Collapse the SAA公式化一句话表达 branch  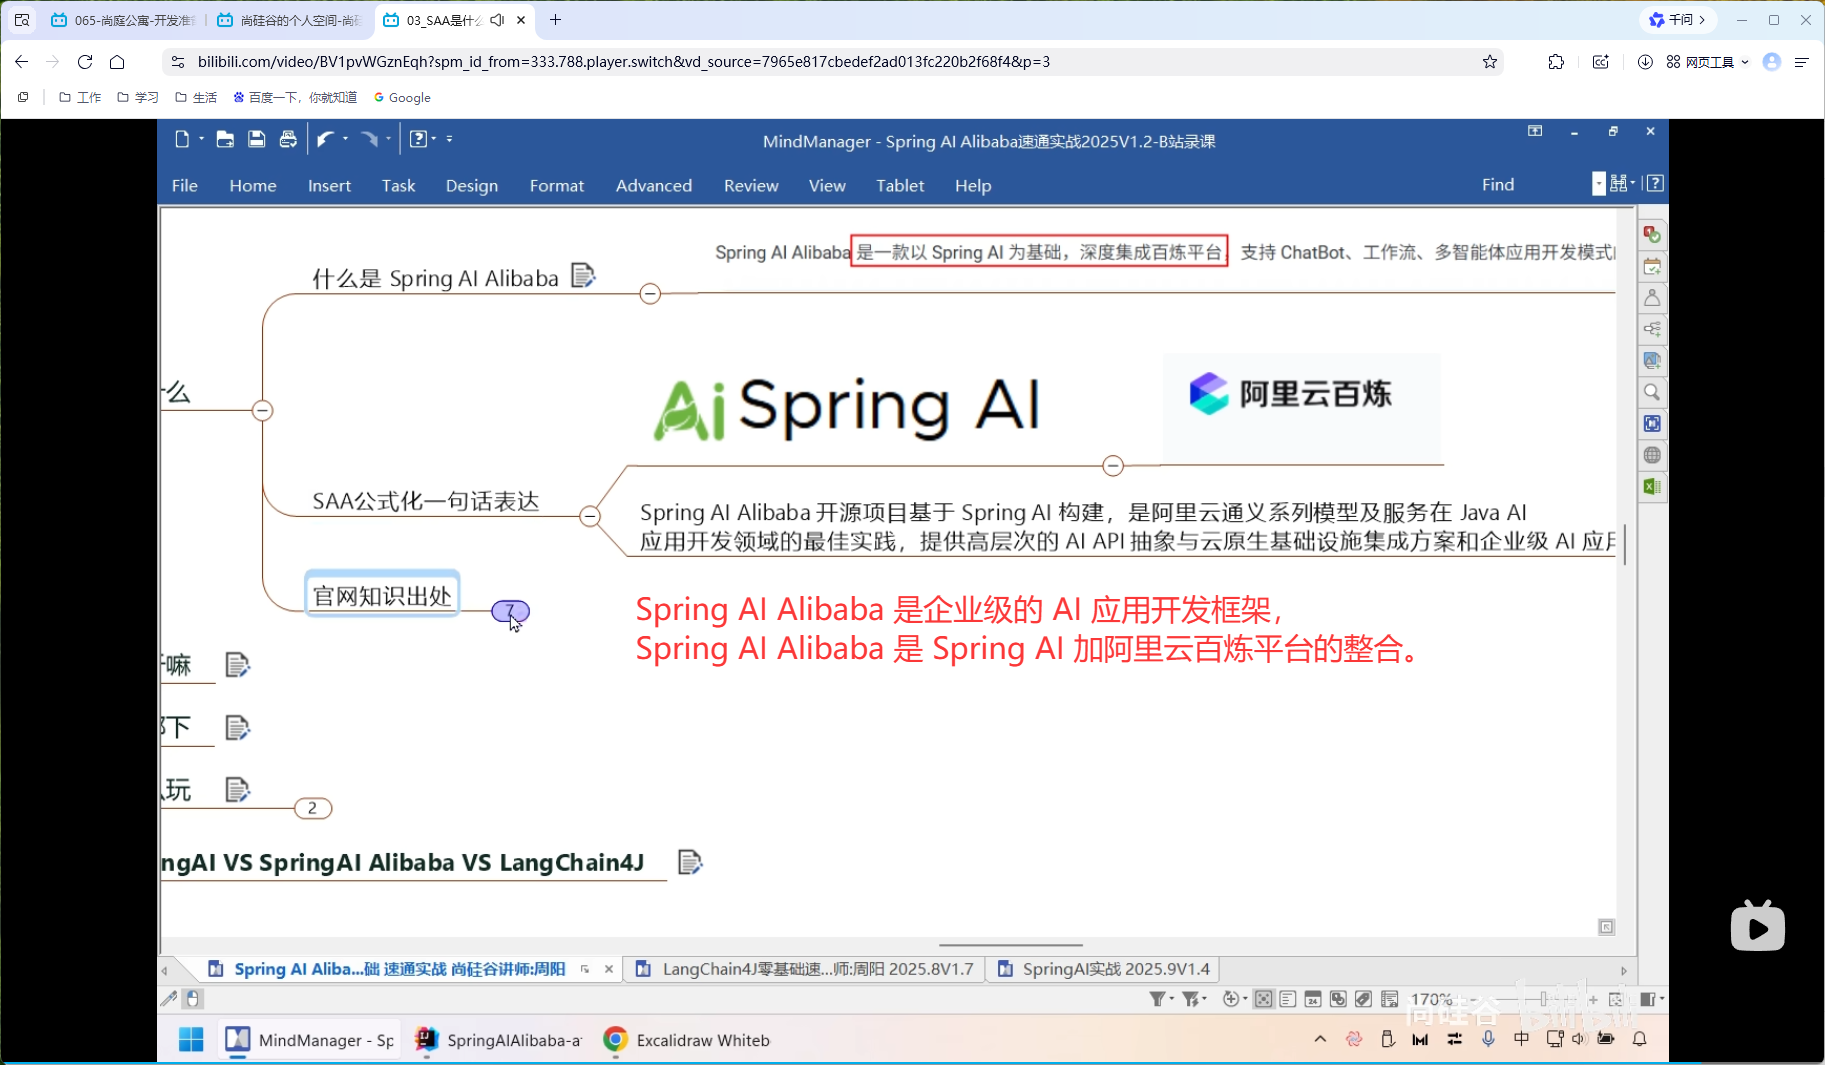(x=590, y=514)
